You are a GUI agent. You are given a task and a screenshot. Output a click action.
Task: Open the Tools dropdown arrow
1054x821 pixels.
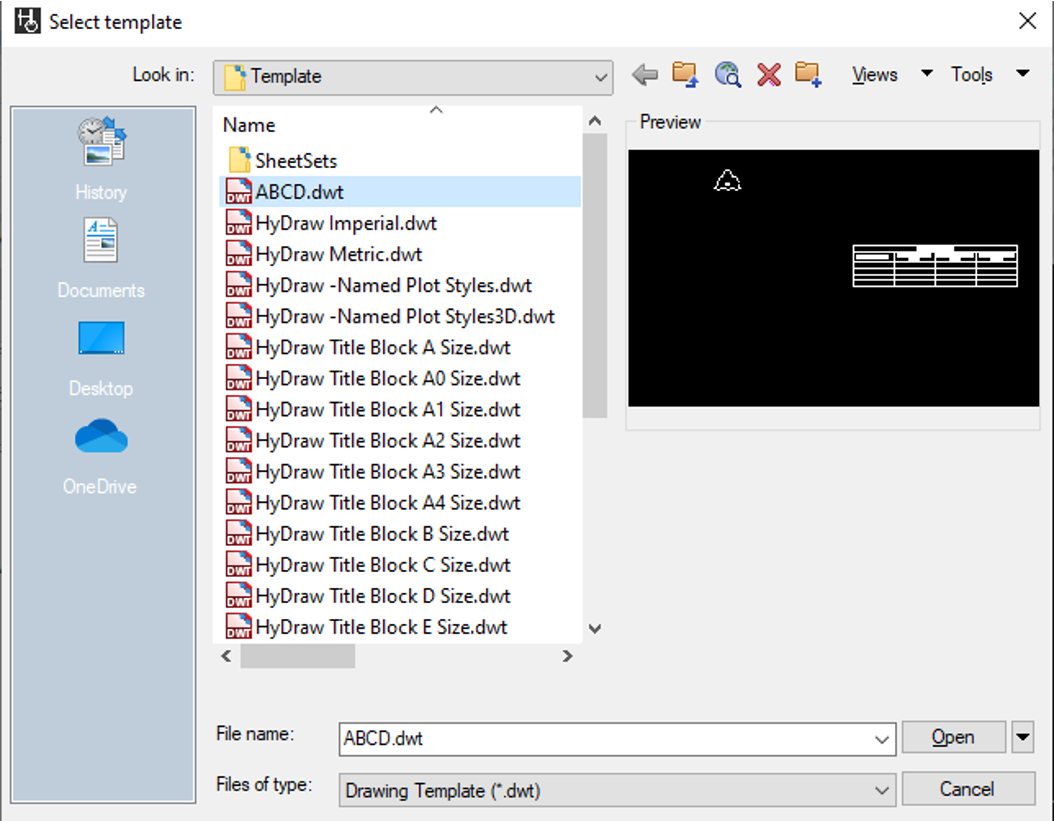pyautogui.click(x=1023, y=73)
